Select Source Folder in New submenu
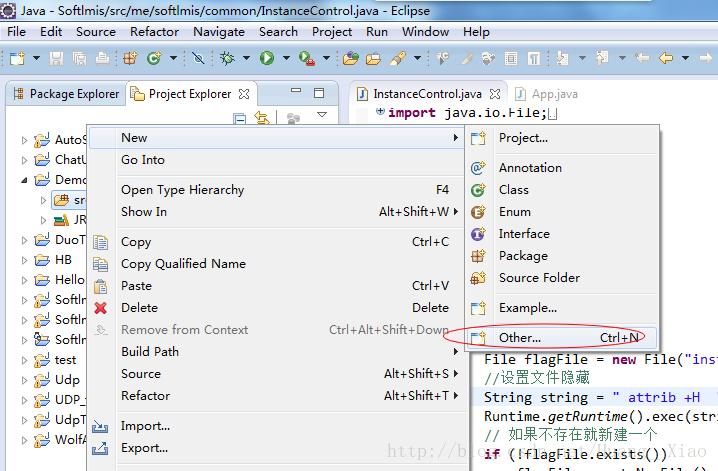 [562, 278]
